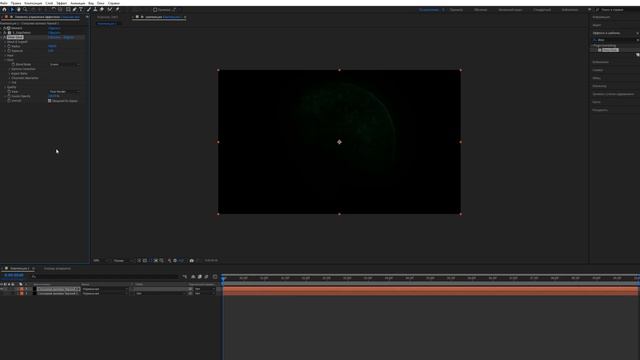Open the Справка menu
Viewport: 640px width, 360px height.
point(114,3)
